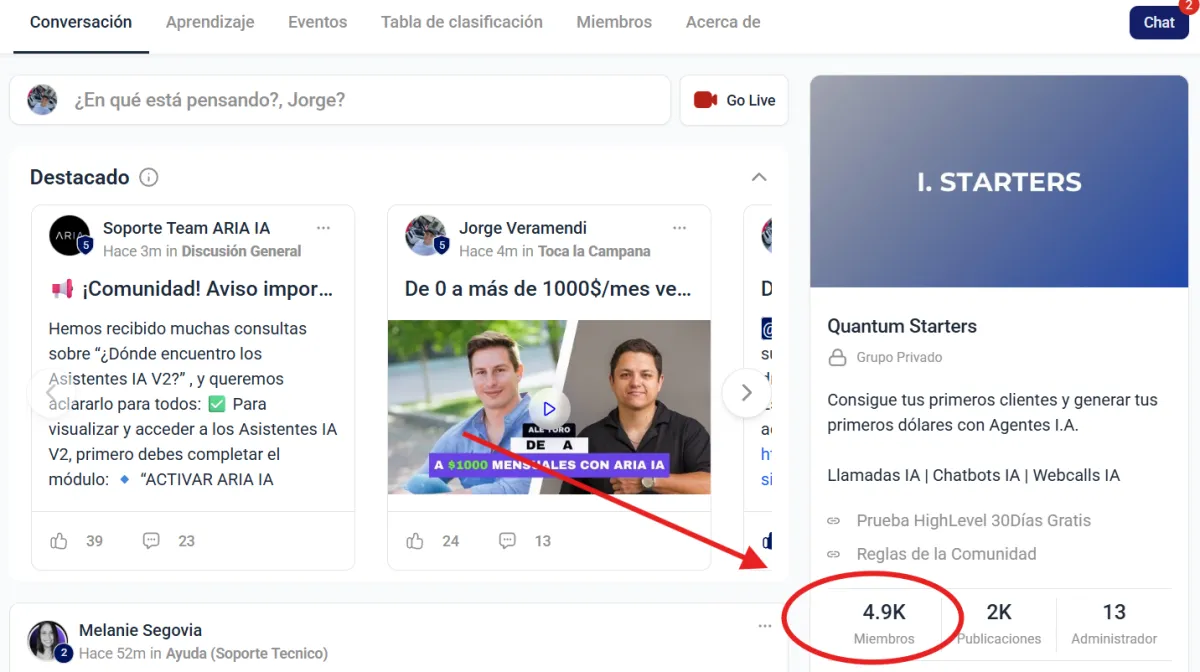Open options menu on Melanie Segovia post
This screenshot has height=672, width=1200.
tap(765, 626)
